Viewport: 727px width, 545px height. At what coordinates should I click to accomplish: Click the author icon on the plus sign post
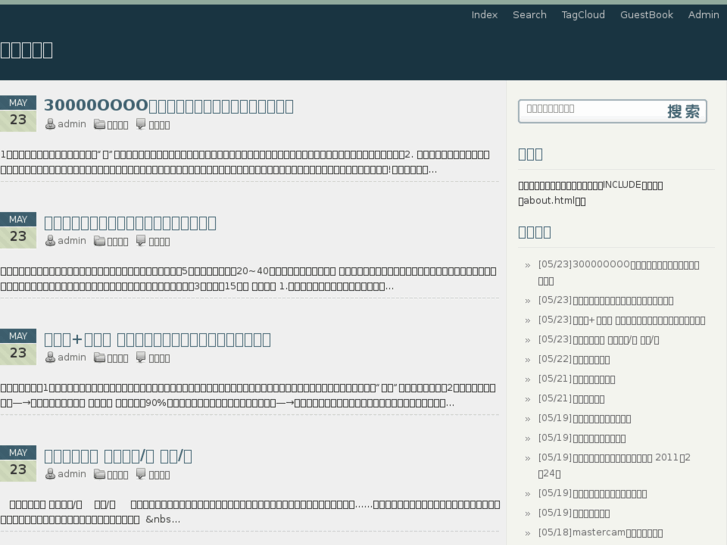point(50,357)
